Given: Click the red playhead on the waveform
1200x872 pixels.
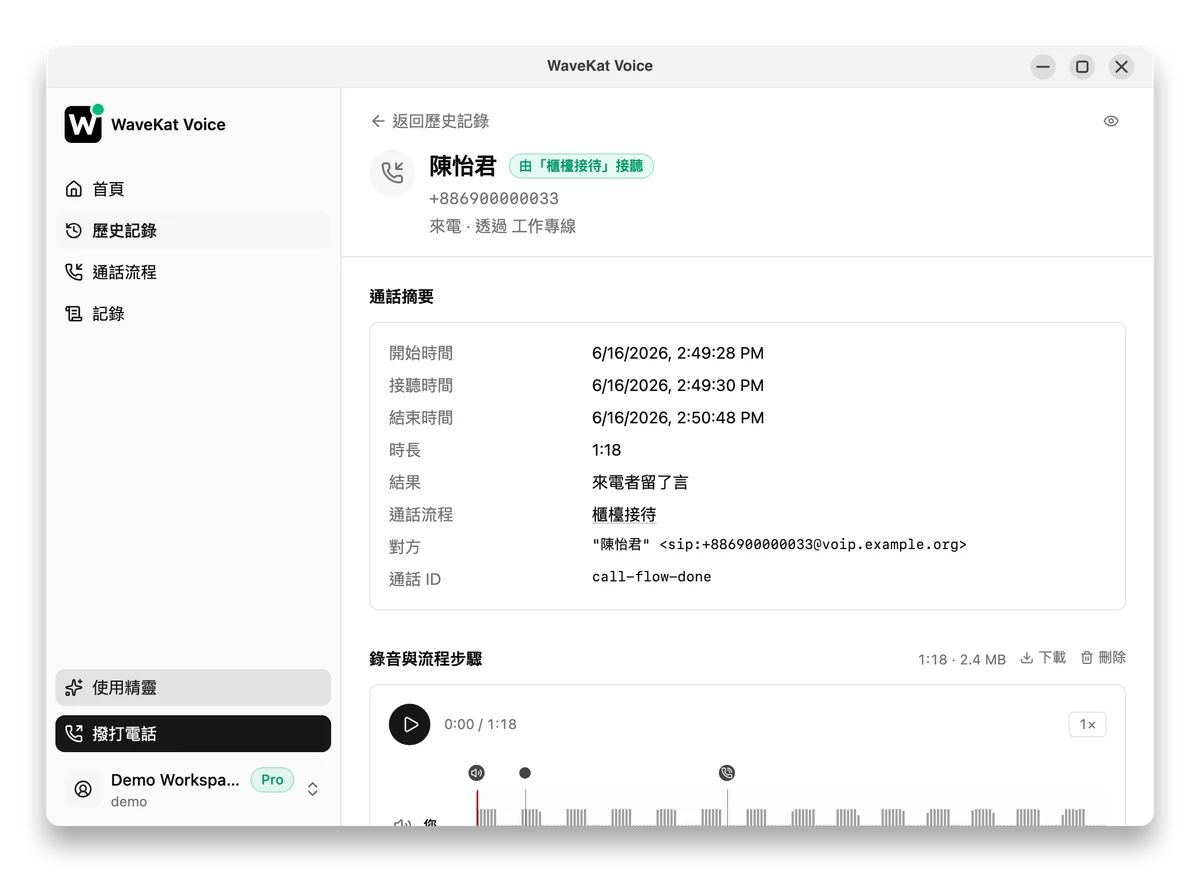Looking at the screenshot, I should click(477, 808).
